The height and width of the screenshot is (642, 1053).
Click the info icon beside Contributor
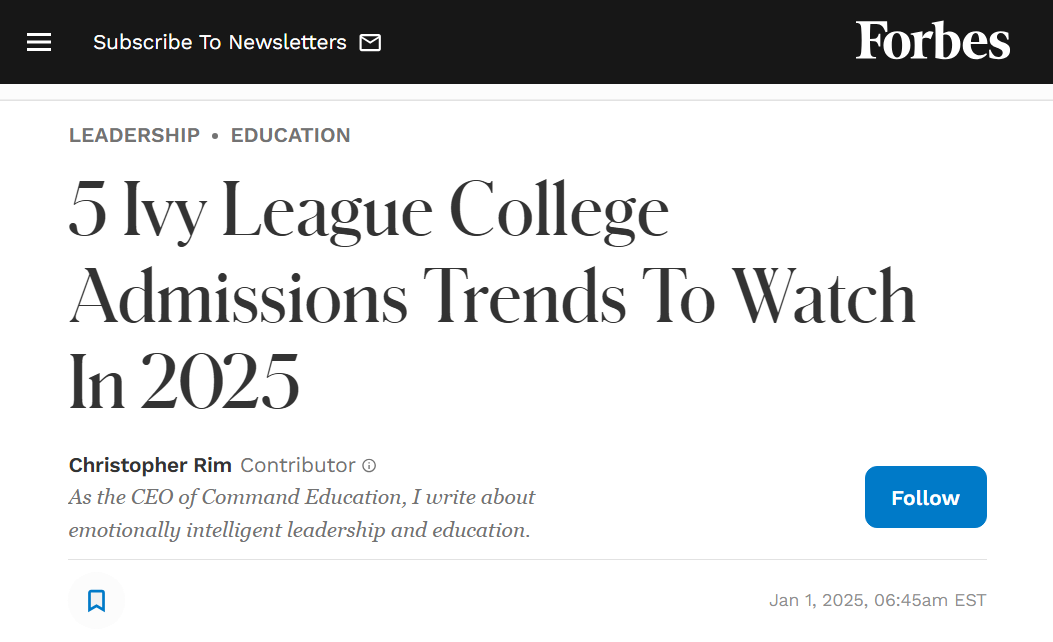tap(369, 465)
